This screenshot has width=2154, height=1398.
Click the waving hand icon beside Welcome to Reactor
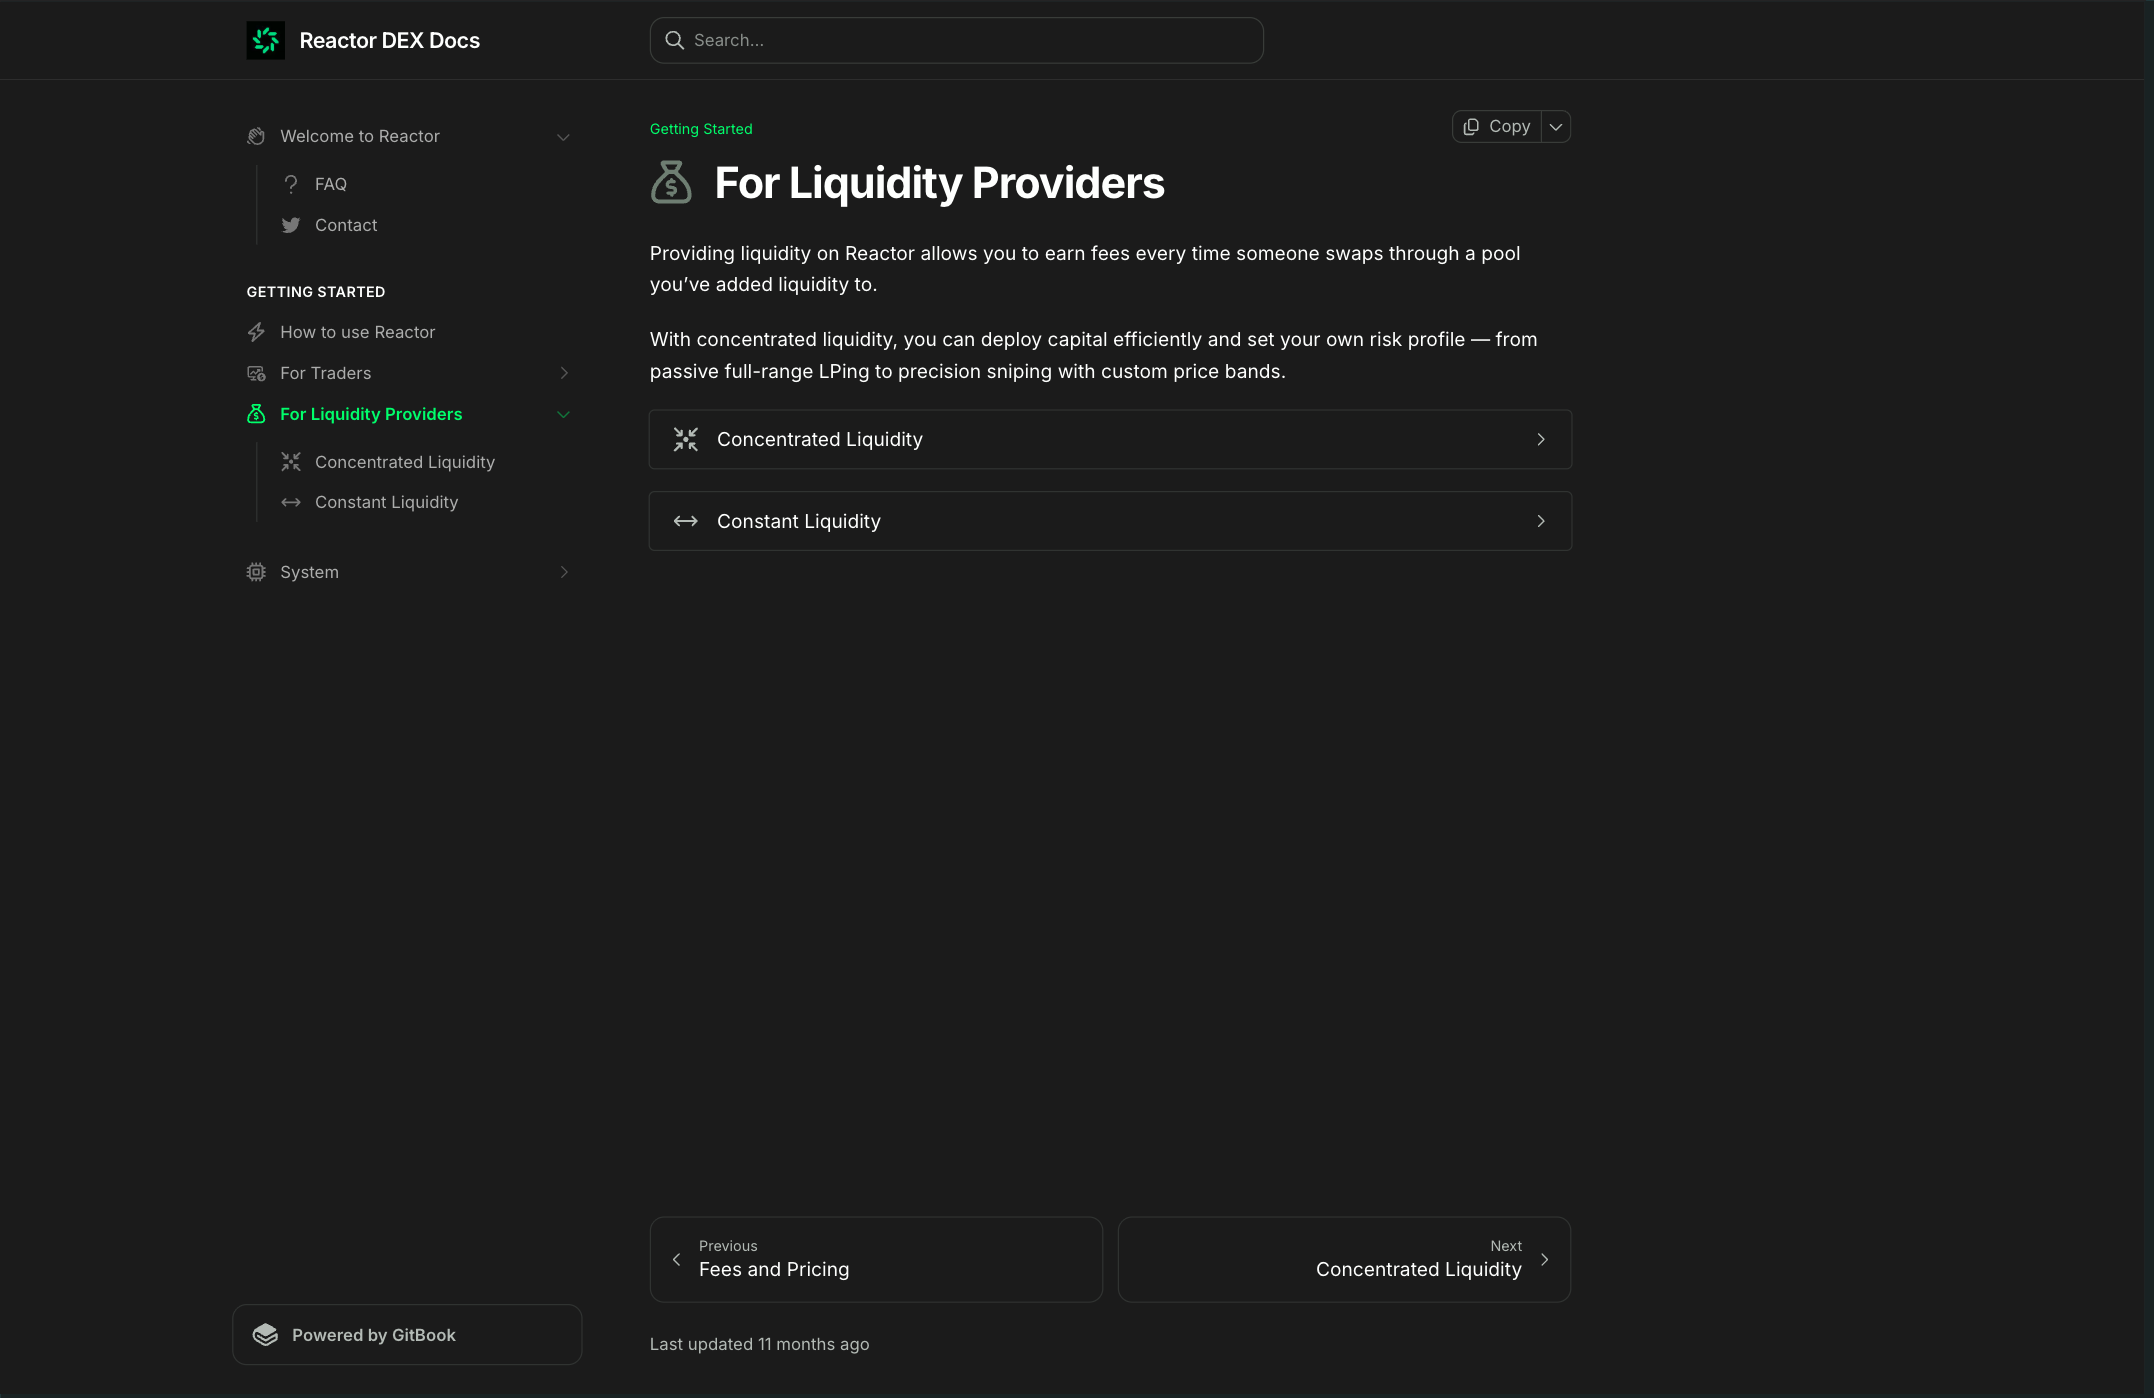pyautogui.click(x=256, y=136)
